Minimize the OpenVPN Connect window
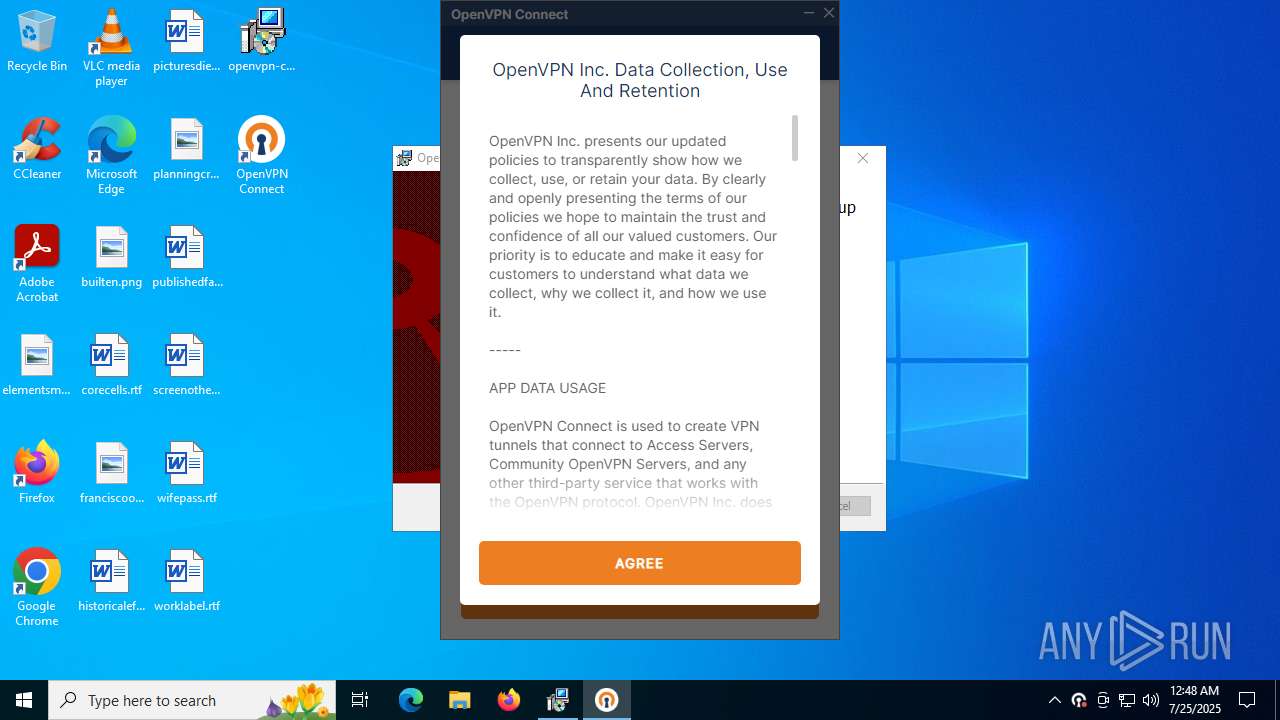This screenshot has height=720, width=1280. point(809,13)
